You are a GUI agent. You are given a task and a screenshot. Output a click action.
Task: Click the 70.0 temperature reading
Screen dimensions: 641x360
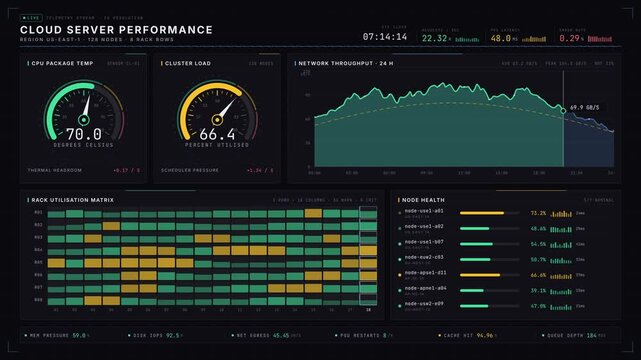coord(84,134)
